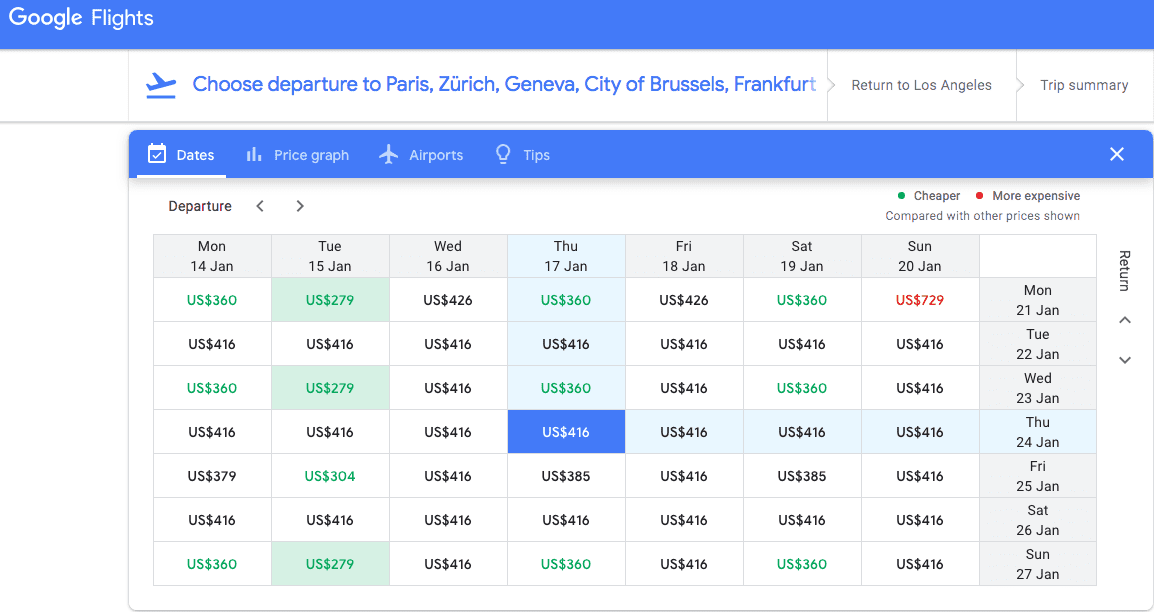Select Thu 17 Jan column header
Image resolution: width=1154 pixels, height=612 pixels.
click(x=566, y=256)
